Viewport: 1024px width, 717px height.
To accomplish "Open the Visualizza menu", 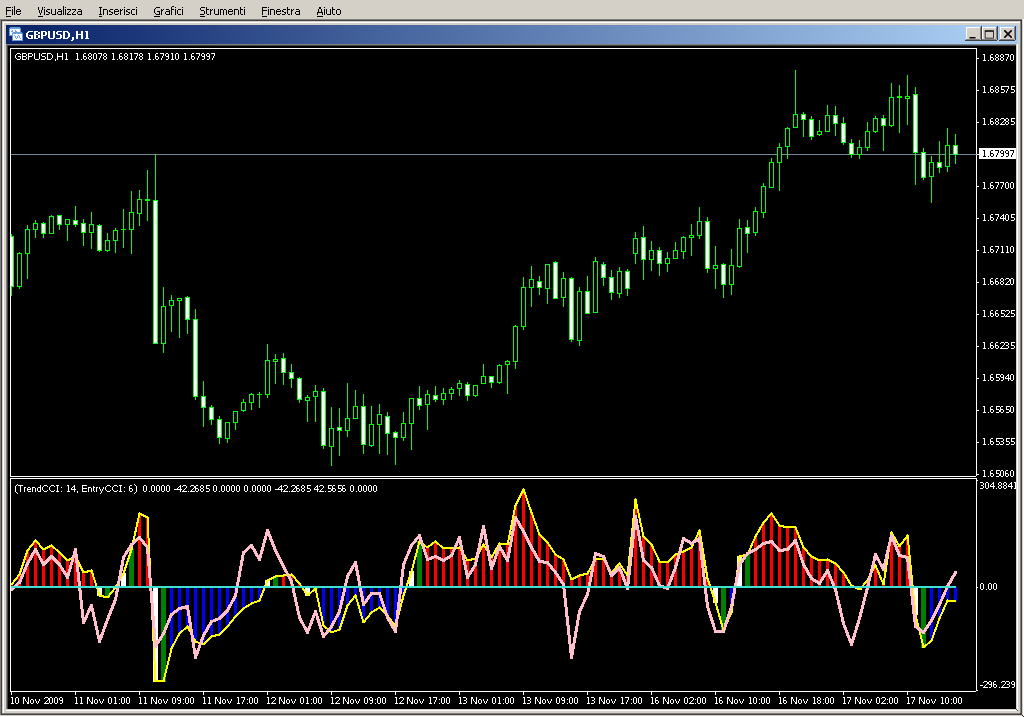I will [60, 11].
